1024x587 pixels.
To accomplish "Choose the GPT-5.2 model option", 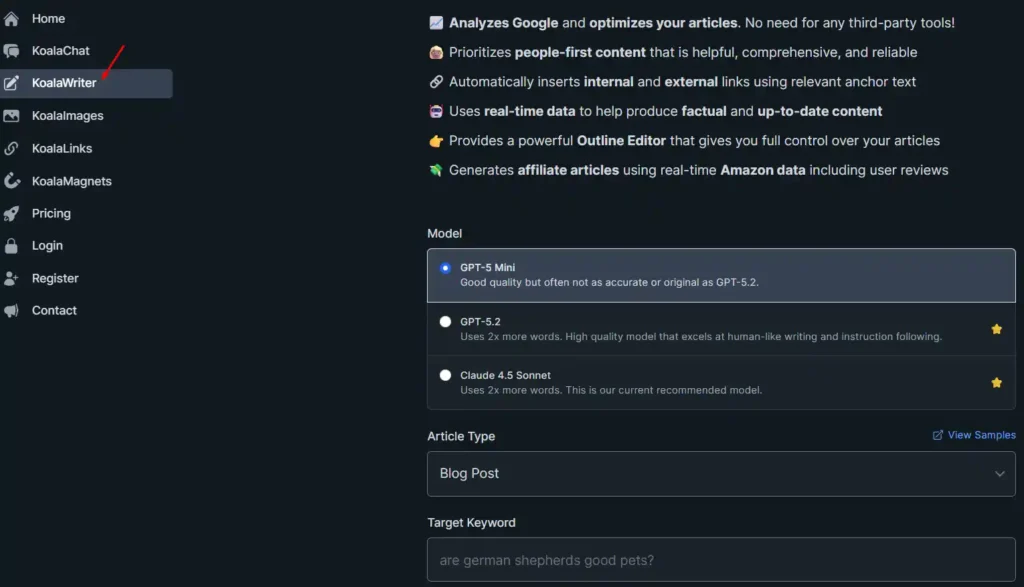I will coord(445,321).
